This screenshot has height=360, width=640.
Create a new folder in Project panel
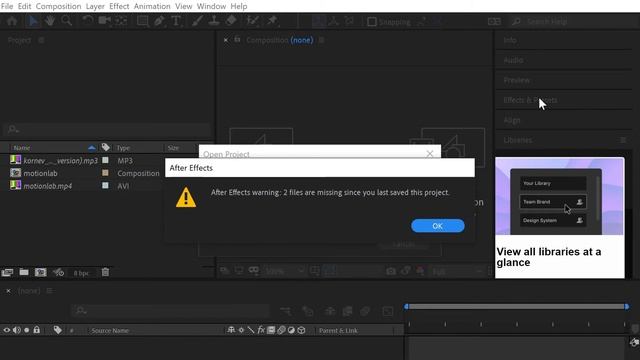(24, 272)
